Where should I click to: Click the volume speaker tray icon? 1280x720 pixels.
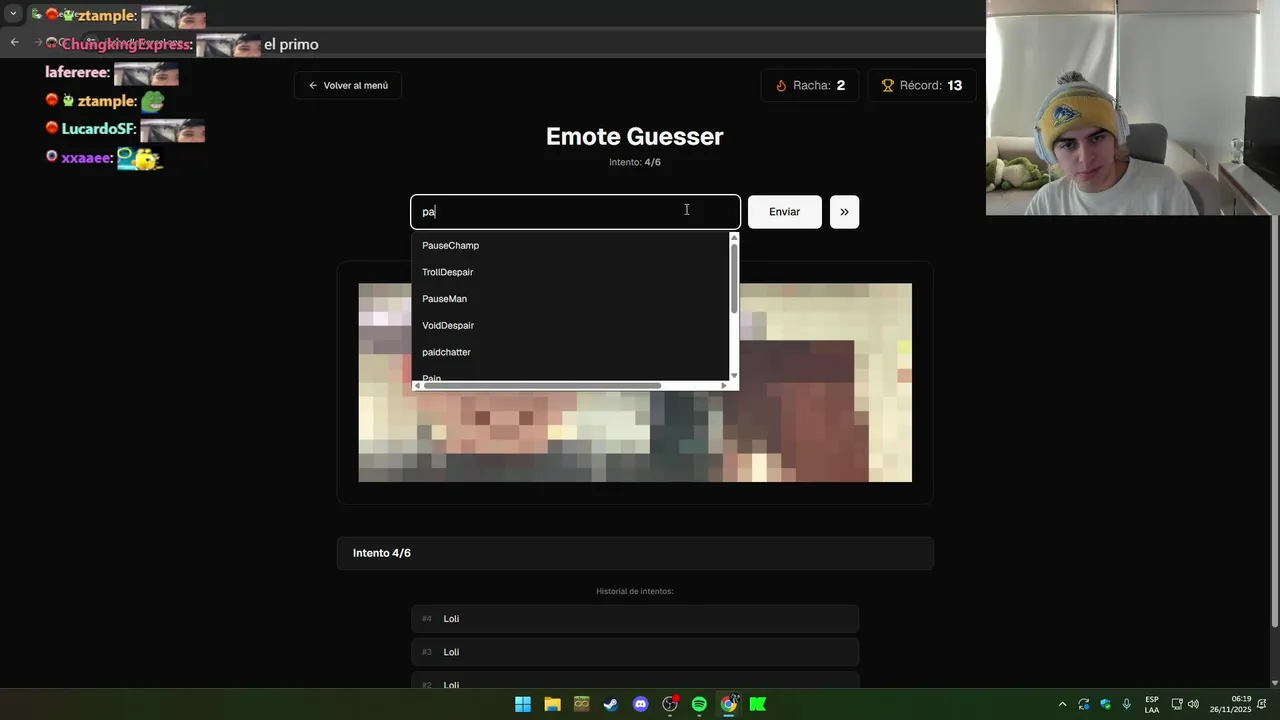pyautogui.click(x=1193, y=704)
